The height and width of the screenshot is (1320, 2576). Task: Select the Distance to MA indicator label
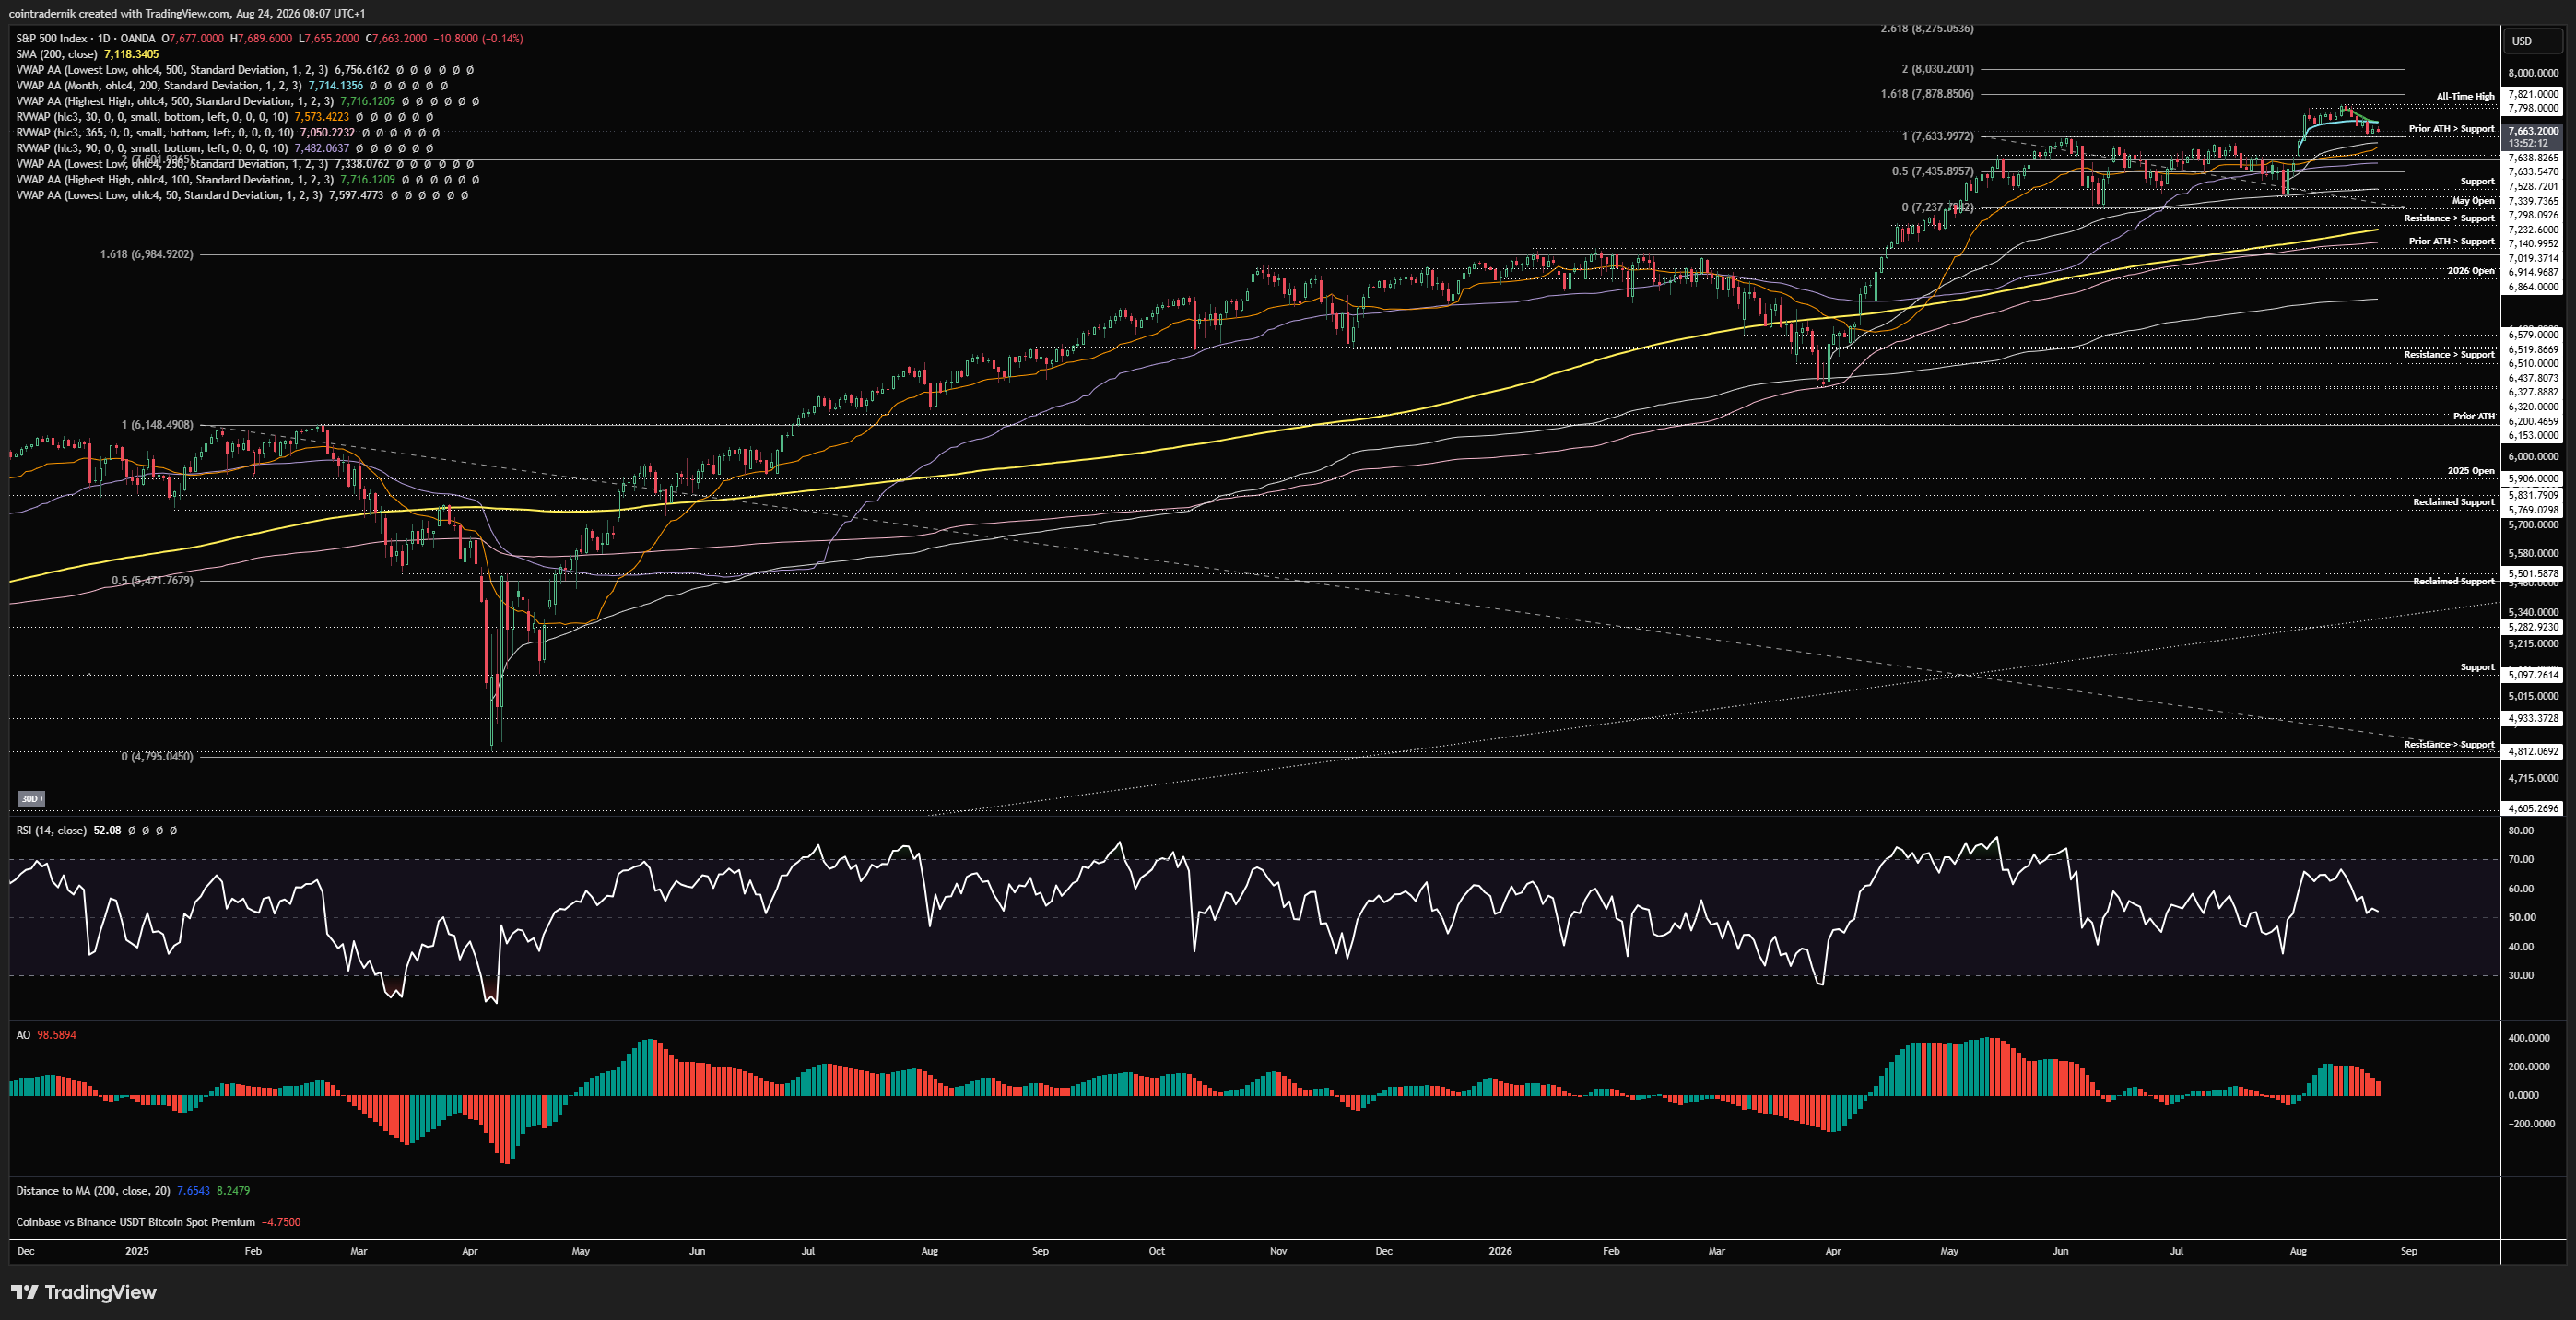pos(93,1190)
